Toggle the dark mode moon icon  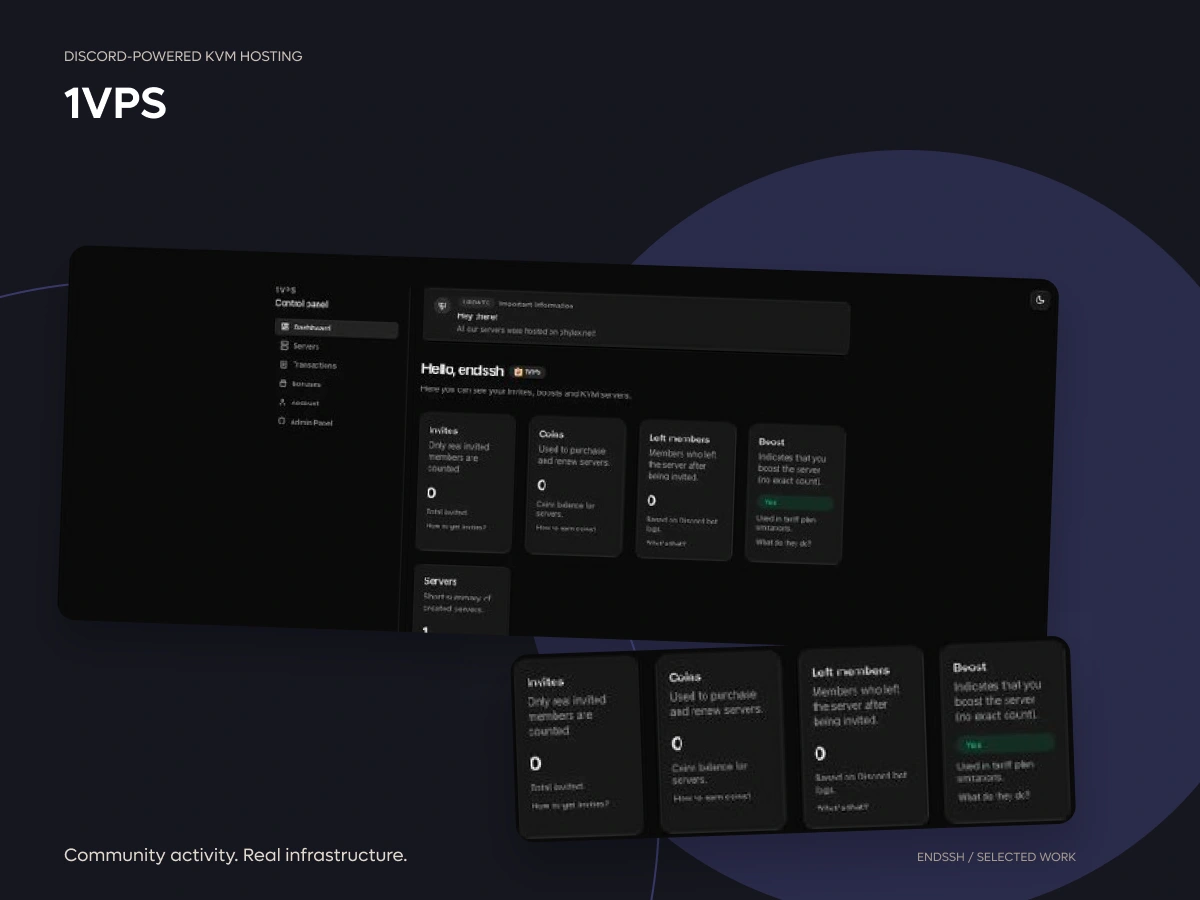pyautogui.click(x=1040, y=299)
